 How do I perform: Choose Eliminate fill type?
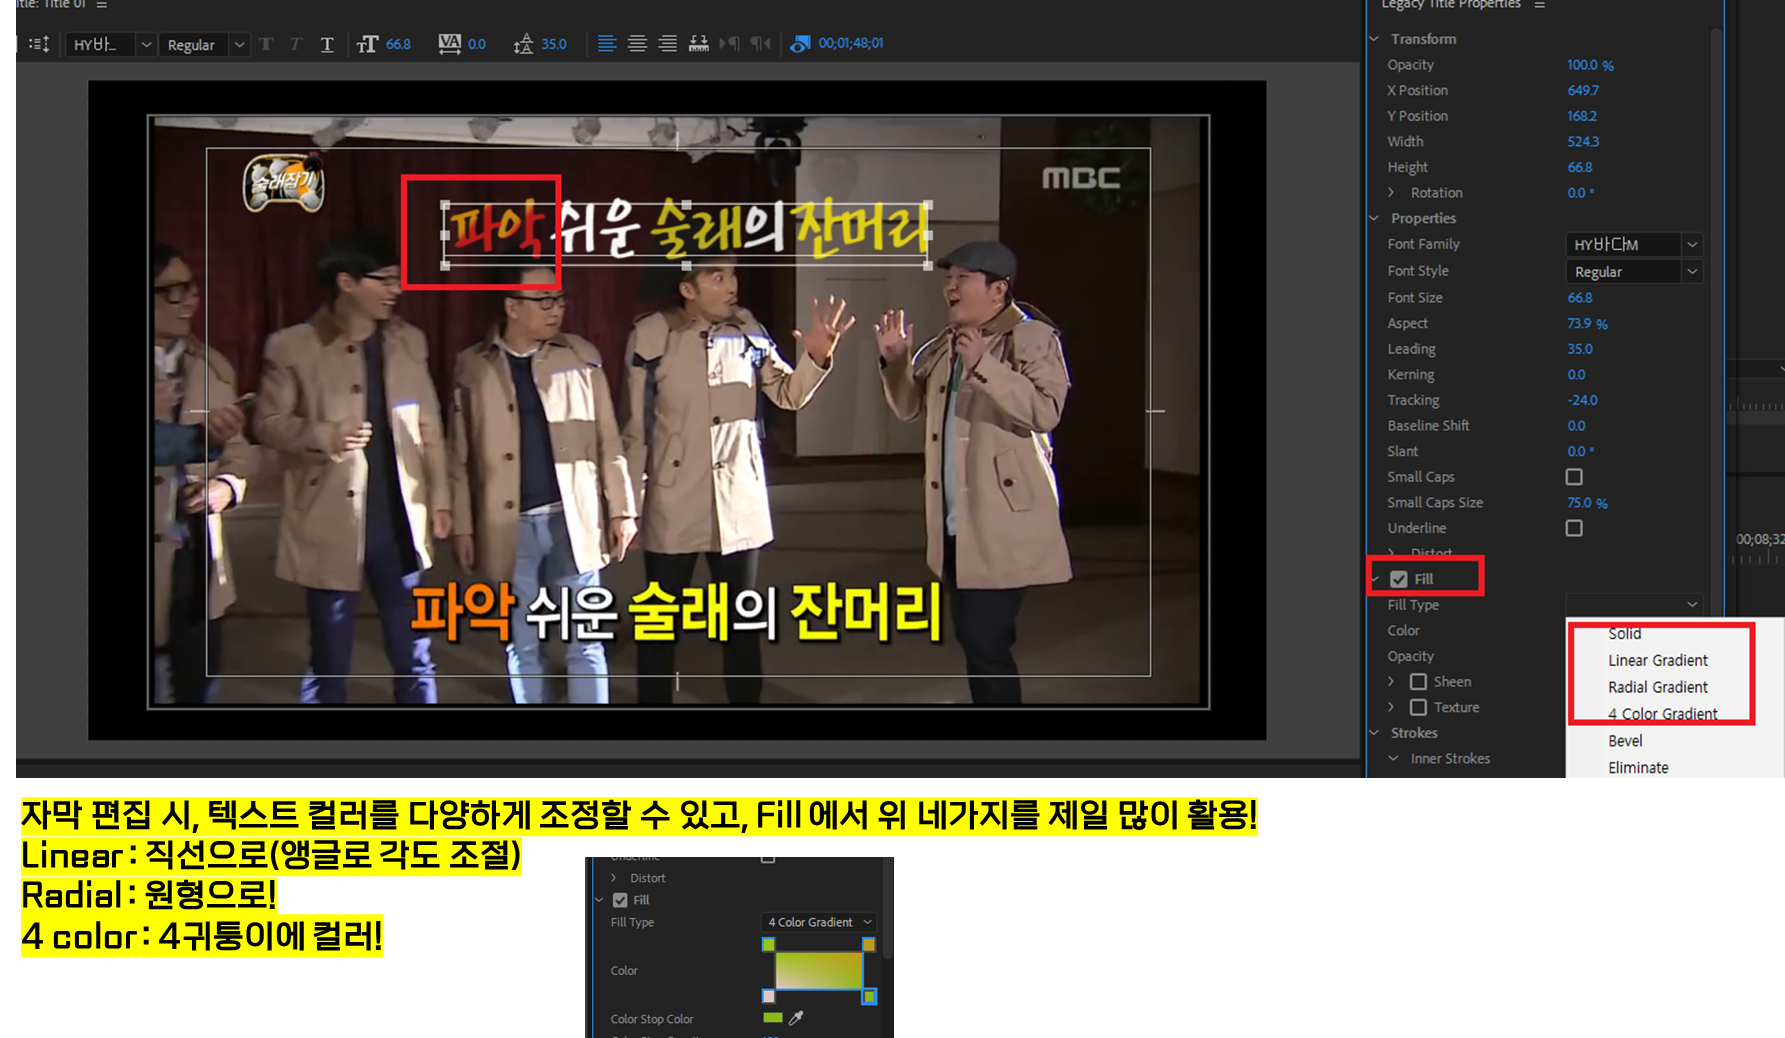[x=1638, y=768]
